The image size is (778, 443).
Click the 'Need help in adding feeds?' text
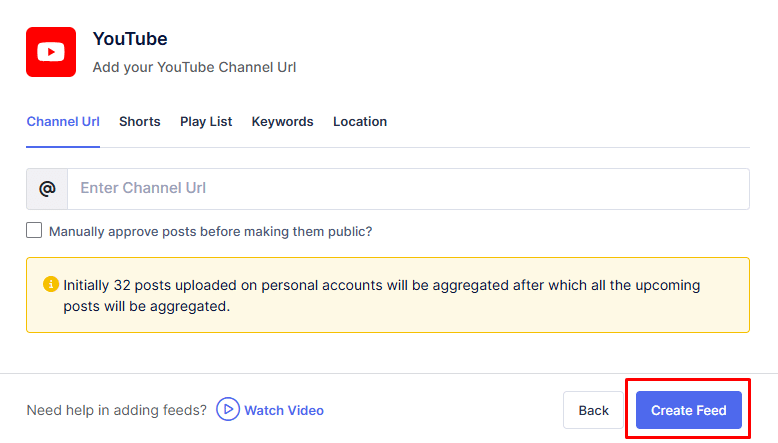click(117, 410)
